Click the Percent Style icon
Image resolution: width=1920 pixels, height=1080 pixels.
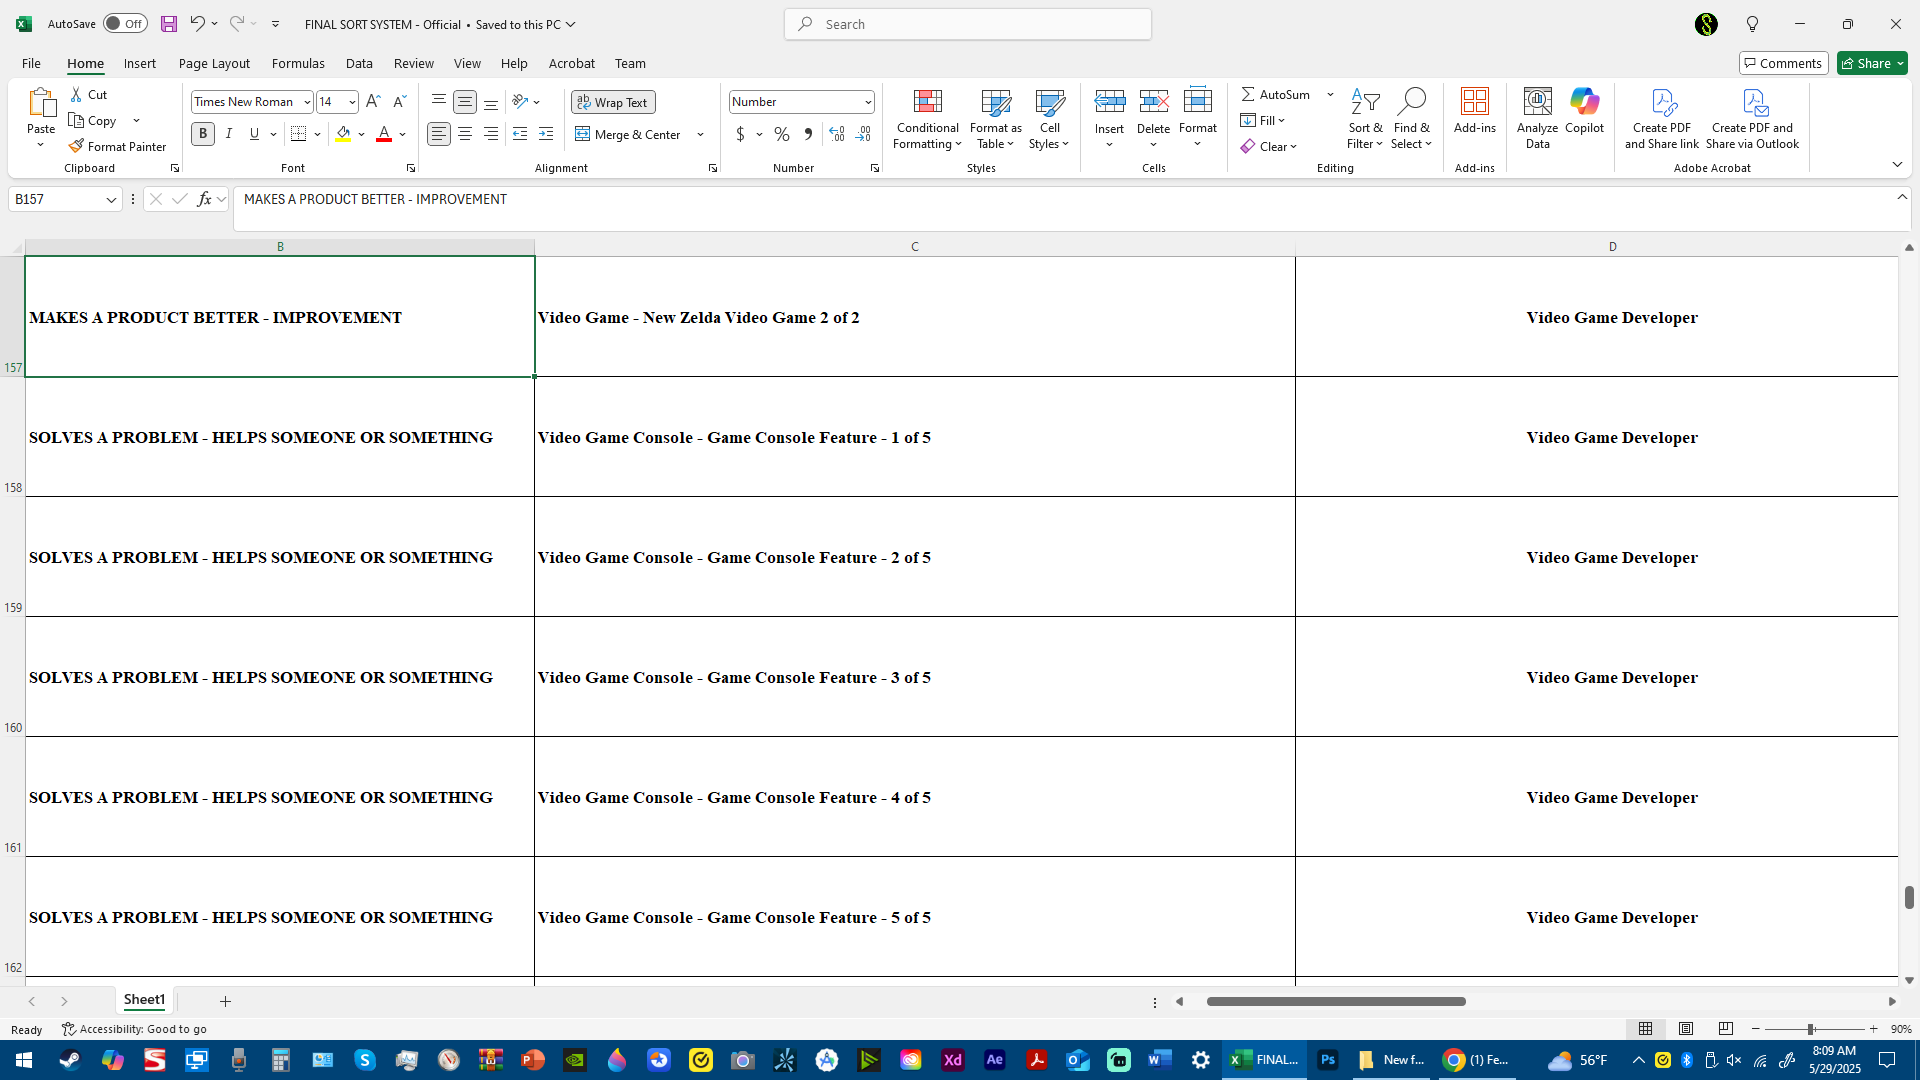coord(782,134)
